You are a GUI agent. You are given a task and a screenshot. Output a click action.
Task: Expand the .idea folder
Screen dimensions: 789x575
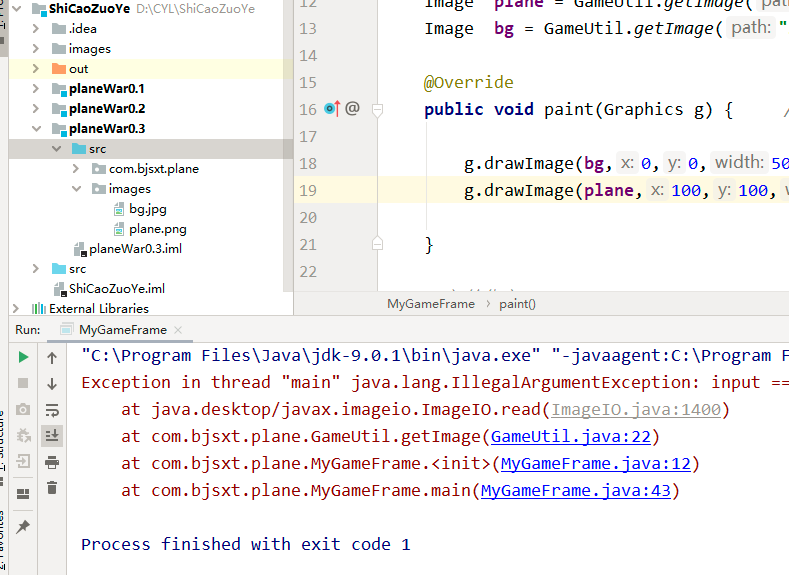click(35, 29)
